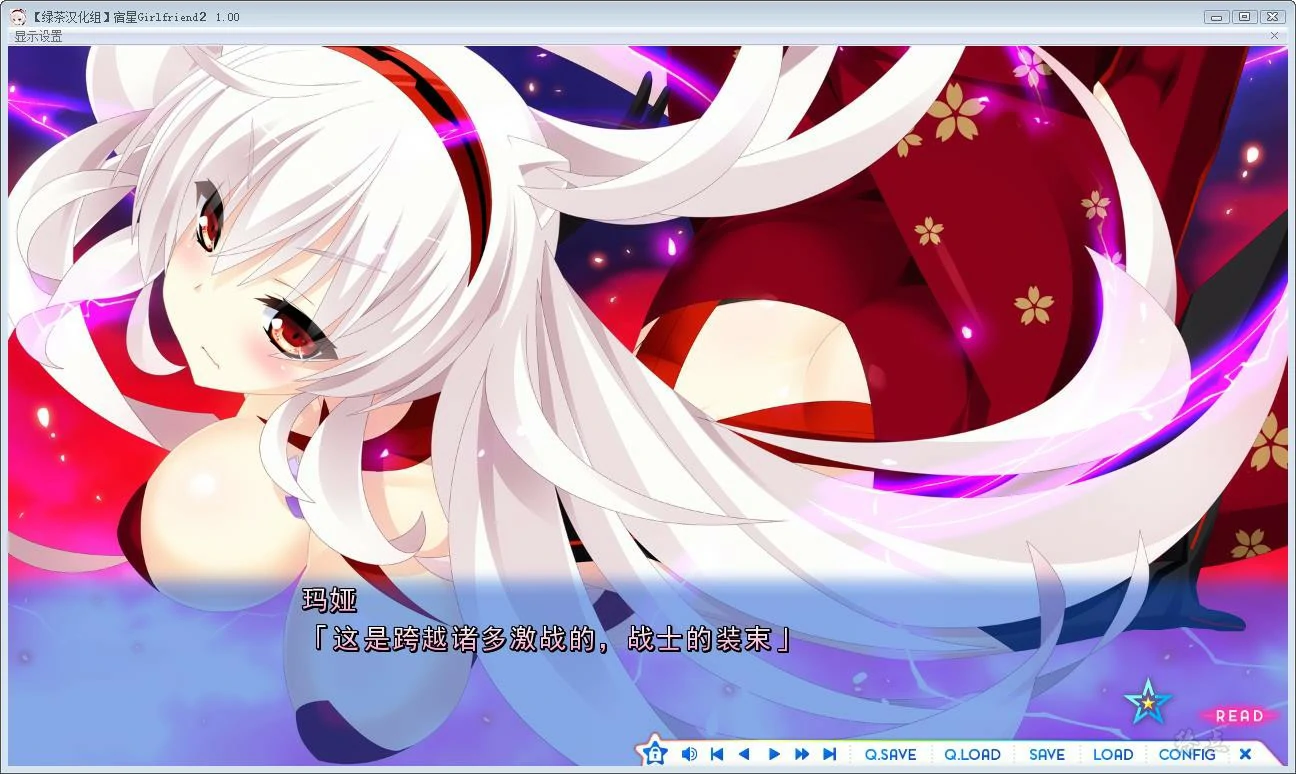Open the LOAD menu
This screenshot has width=1296, height=774.
tap(1113, 755)
